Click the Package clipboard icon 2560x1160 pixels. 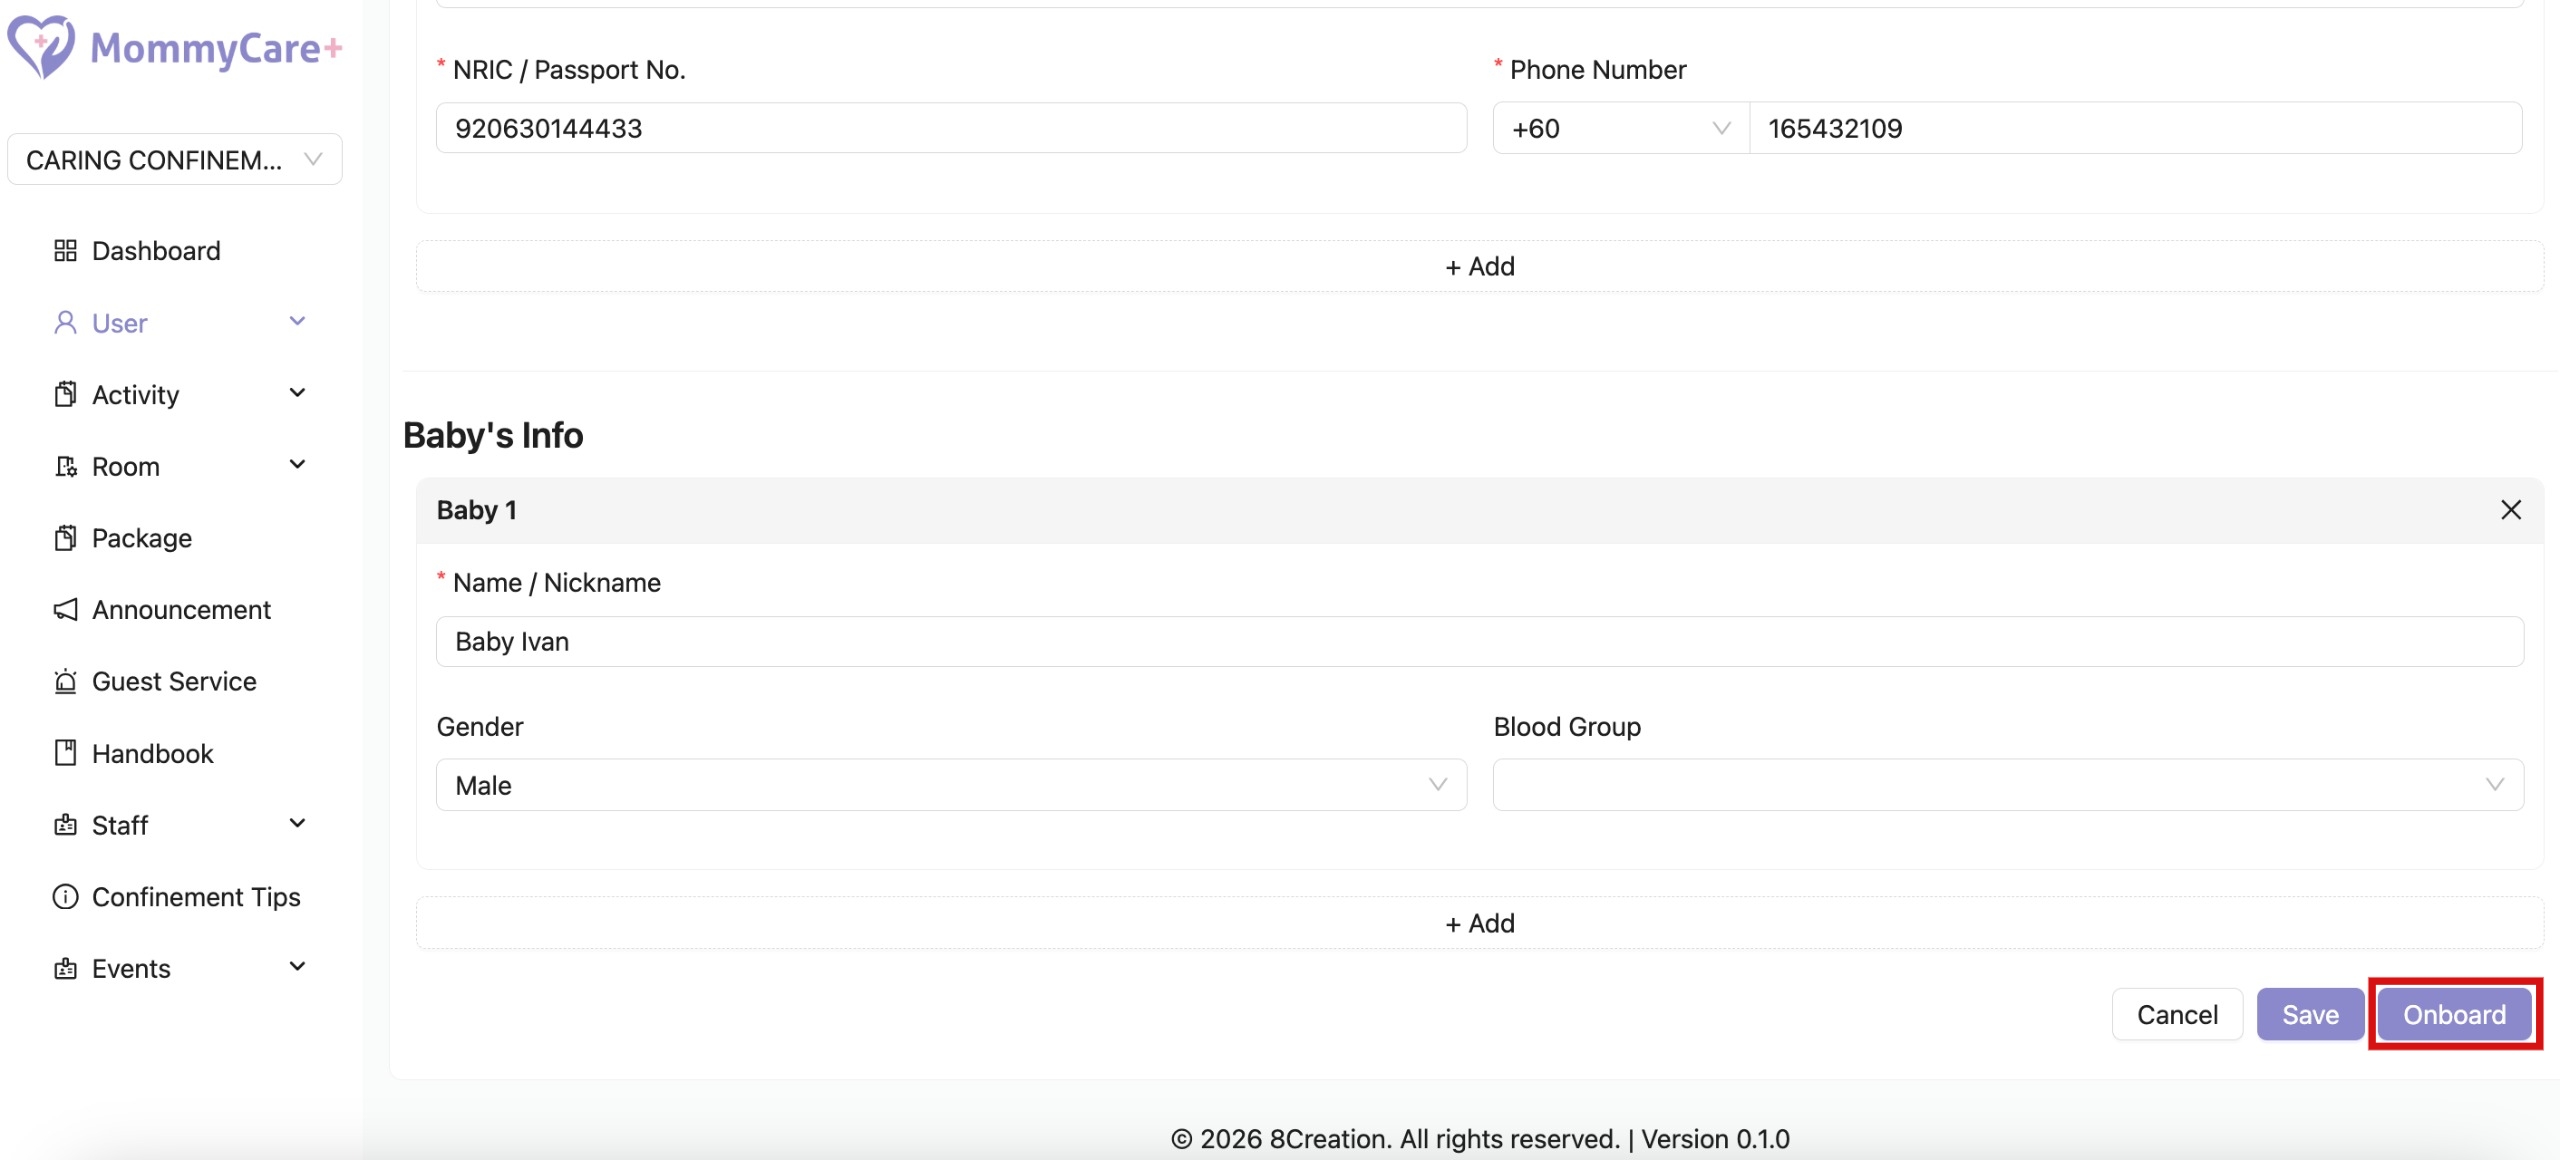tap(65, 538)
